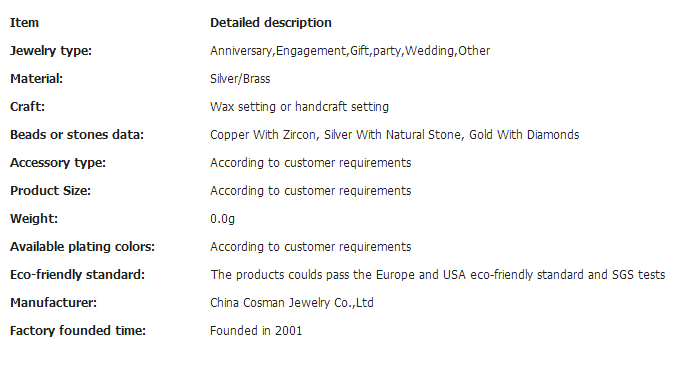
Task: Select the Beads or stones data label
Action: pyautogui.click(x=77, y=135)
